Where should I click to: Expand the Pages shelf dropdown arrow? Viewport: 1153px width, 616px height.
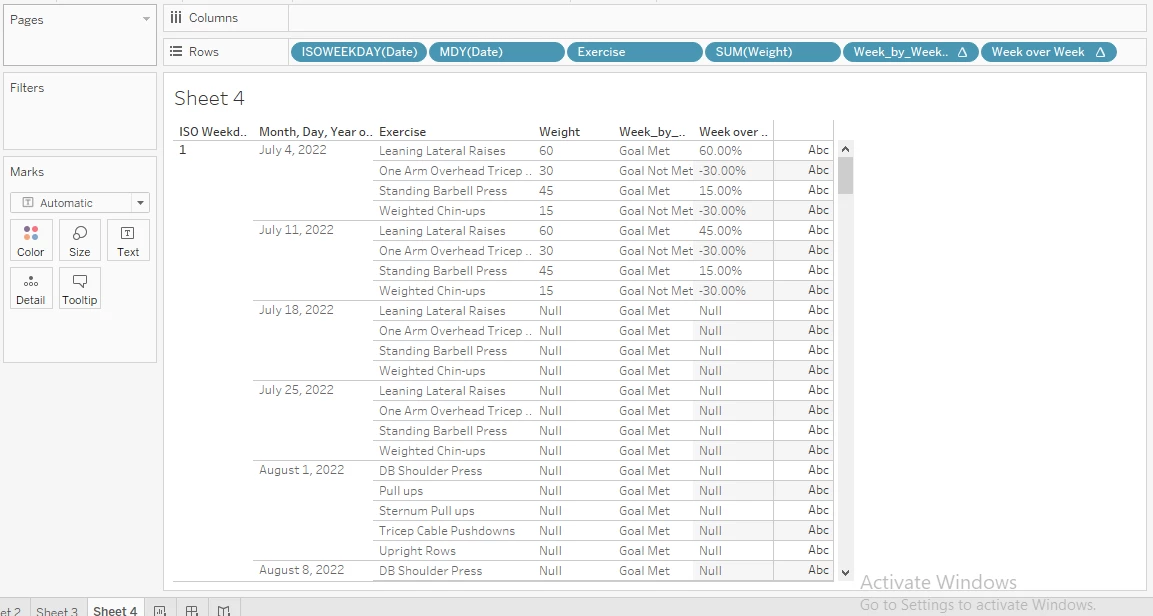coord(146,20)
